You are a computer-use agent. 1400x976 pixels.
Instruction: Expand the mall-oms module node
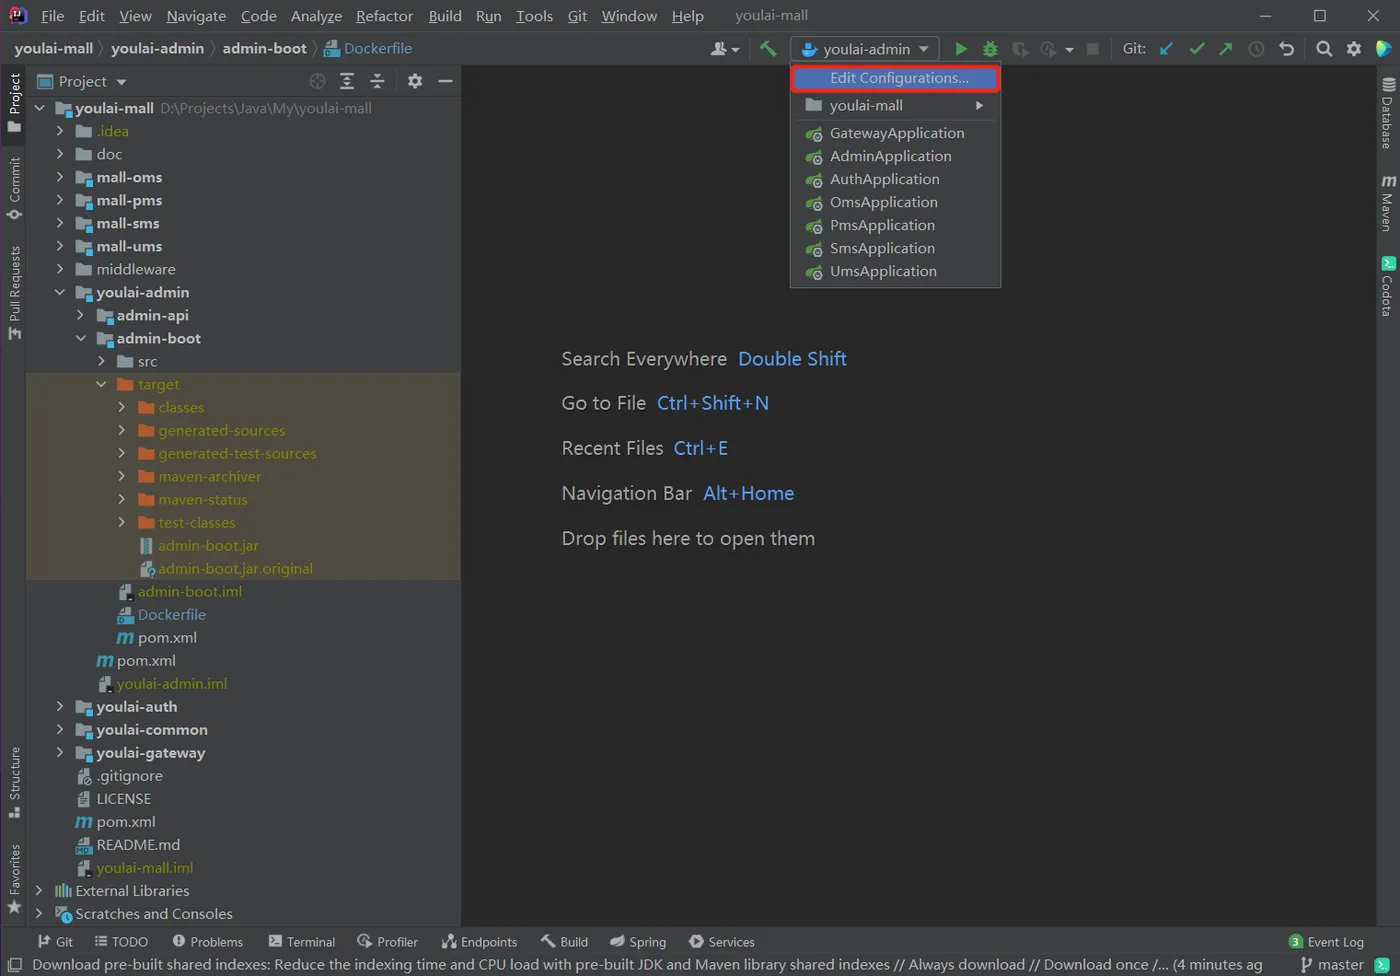point(60,177)
